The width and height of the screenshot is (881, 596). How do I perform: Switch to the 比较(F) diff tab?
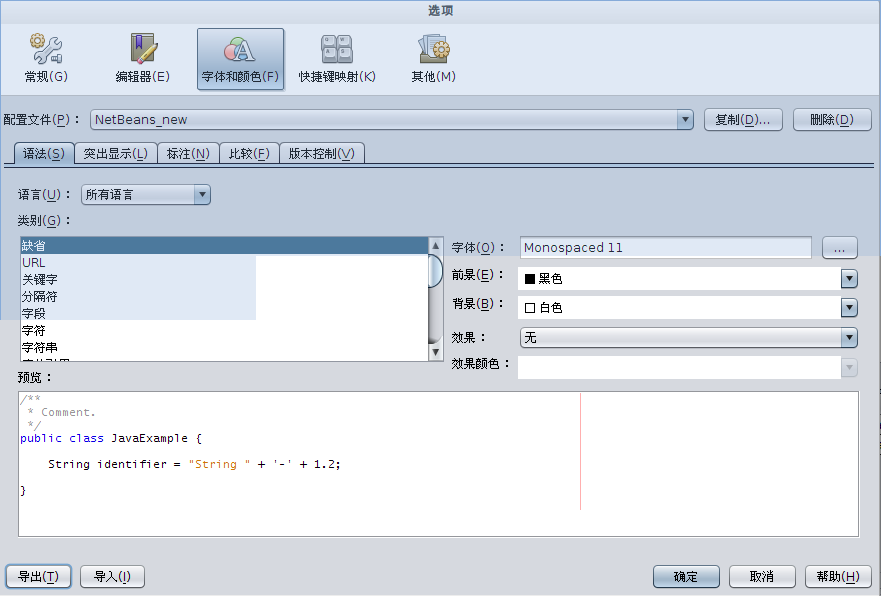tap(249, 153)
